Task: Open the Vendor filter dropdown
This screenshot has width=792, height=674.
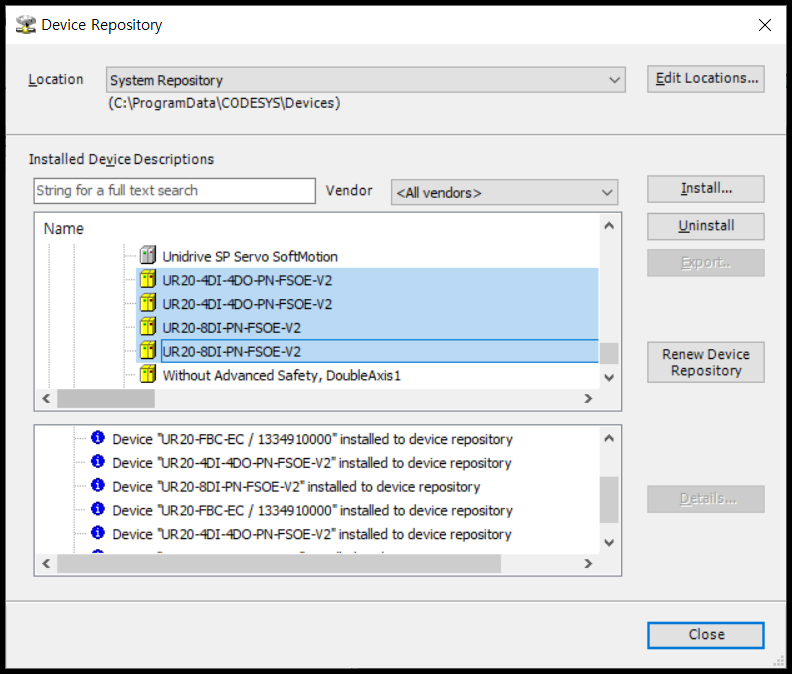Action: coord(504,192)
